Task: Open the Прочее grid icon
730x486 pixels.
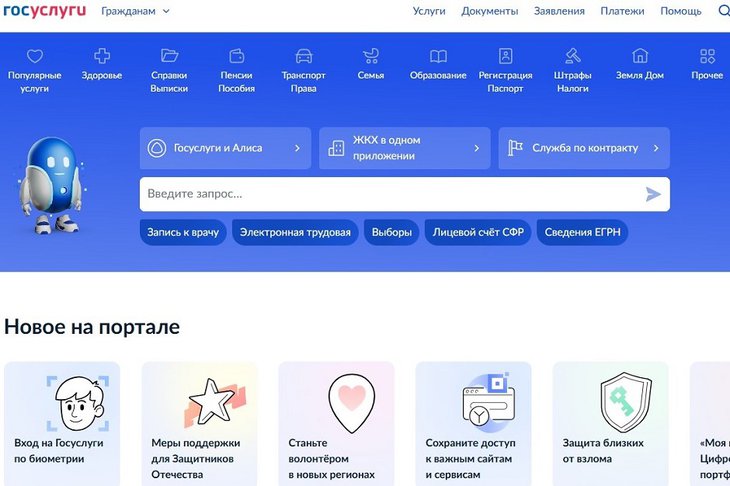Action: pyautogui.click(x=707, y=56)
